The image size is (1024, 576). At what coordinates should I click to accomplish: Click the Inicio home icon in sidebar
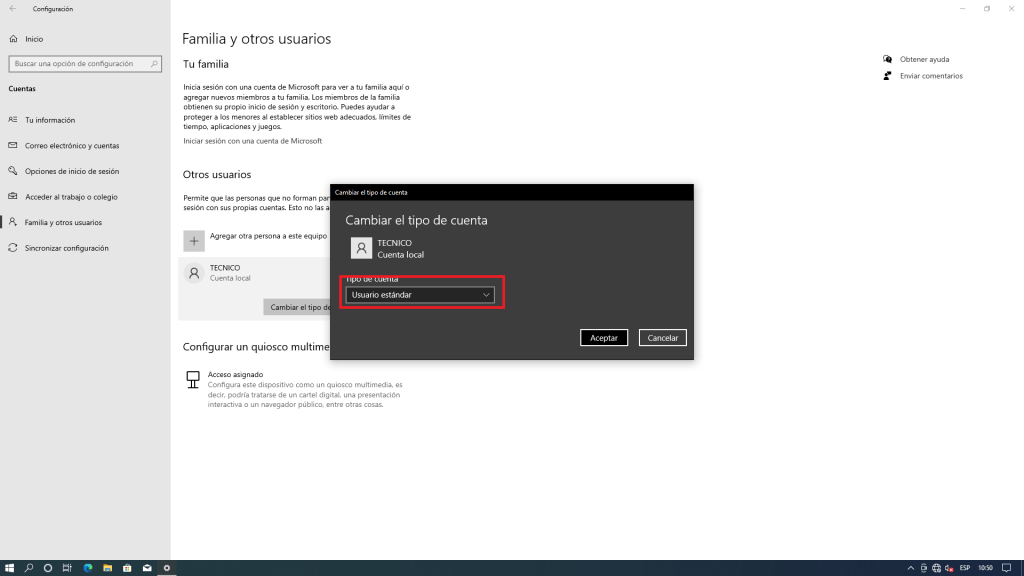click(13, 39)
